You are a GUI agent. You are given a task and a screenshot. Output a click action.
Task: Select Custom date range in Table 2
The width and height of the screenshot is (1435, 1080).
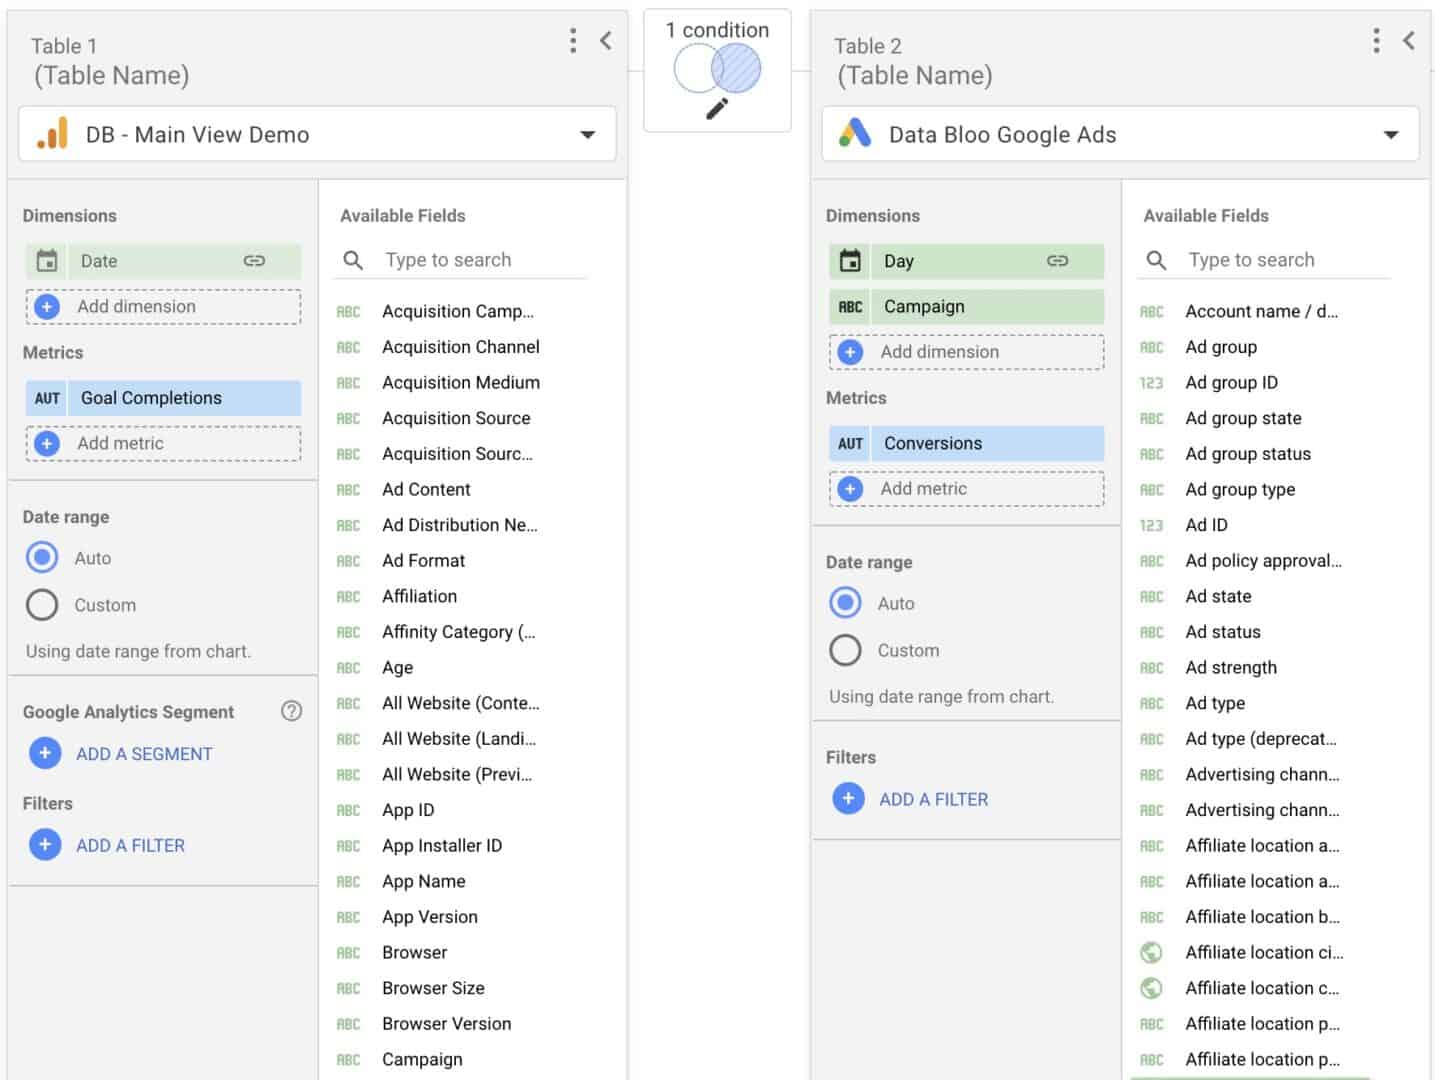(845, 650)
